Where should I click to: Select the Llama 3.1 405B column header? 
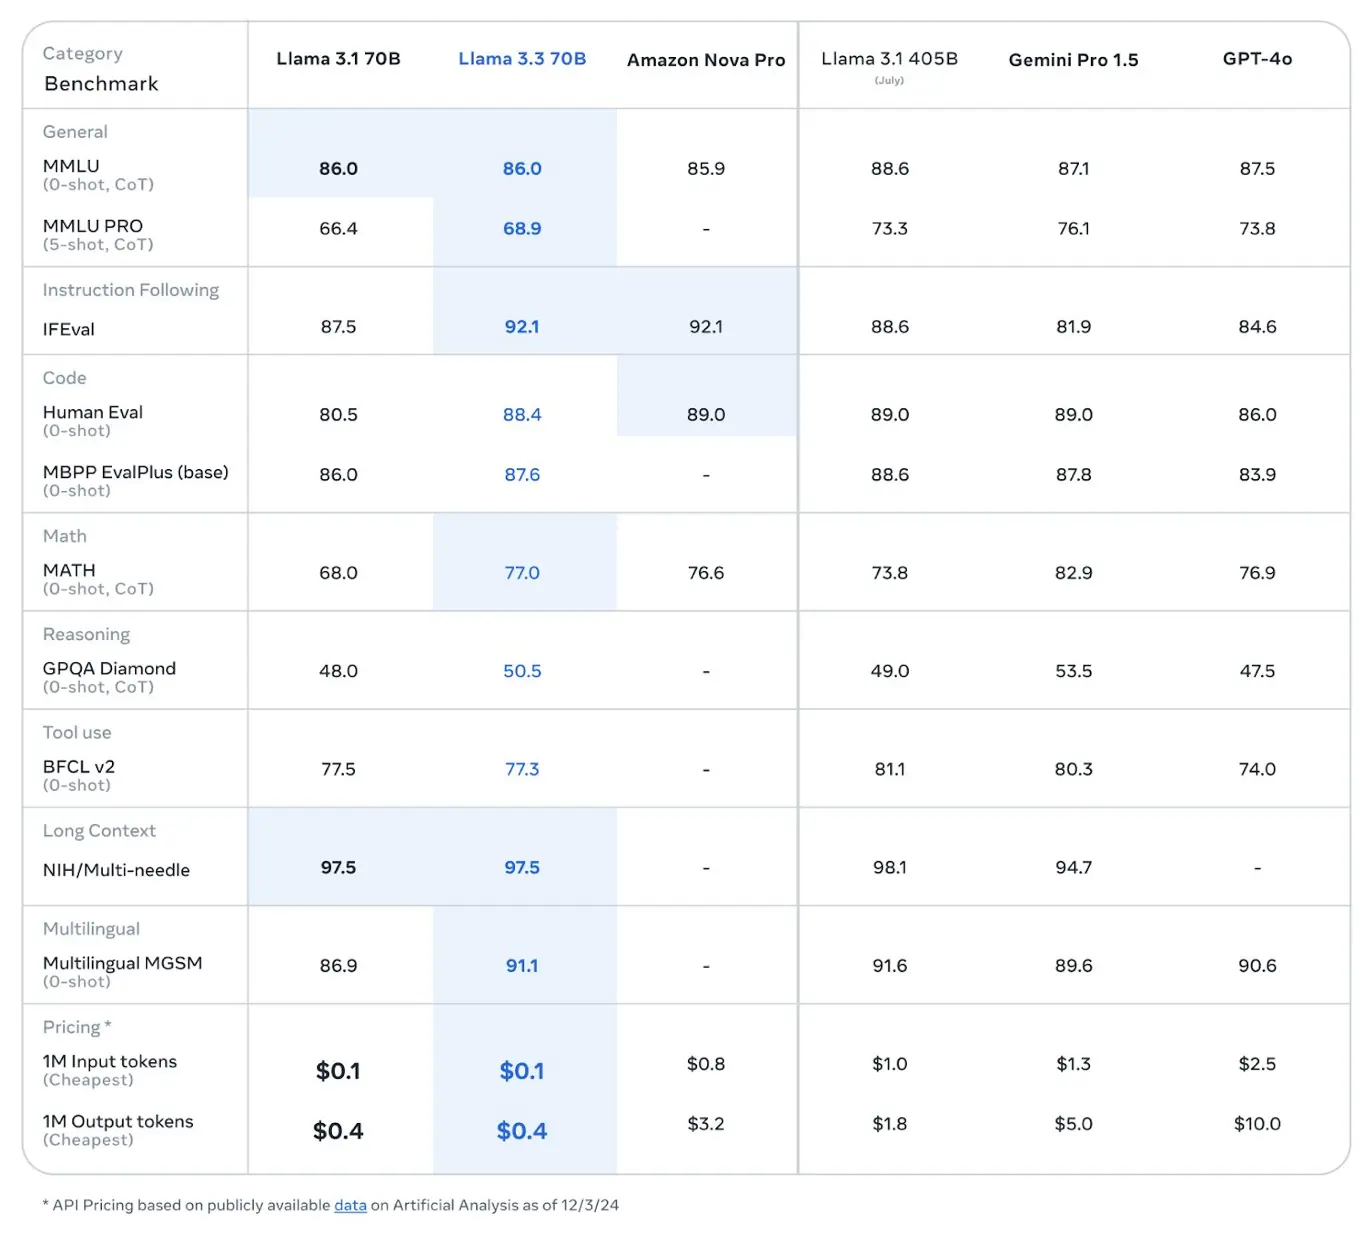(x=890, y=59)
